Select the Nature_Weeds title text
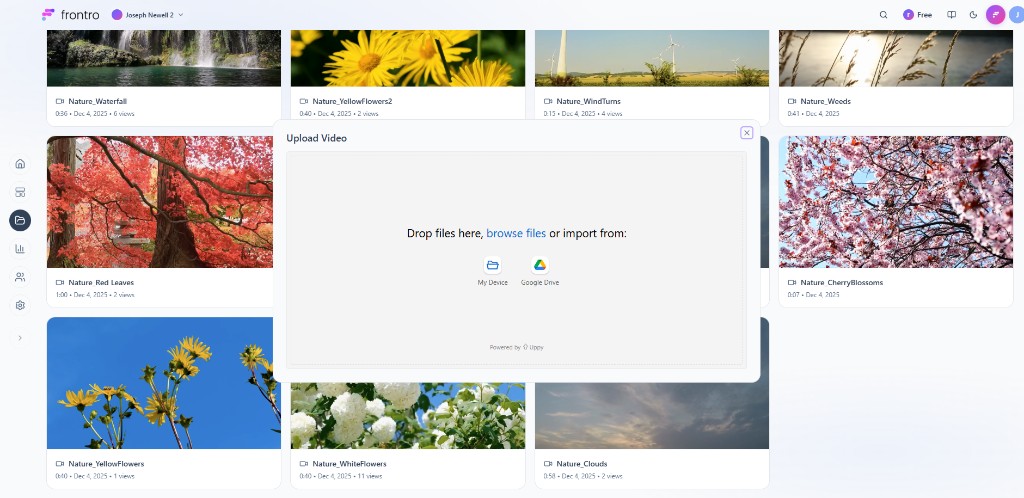1024x498 pixels. 825,101
